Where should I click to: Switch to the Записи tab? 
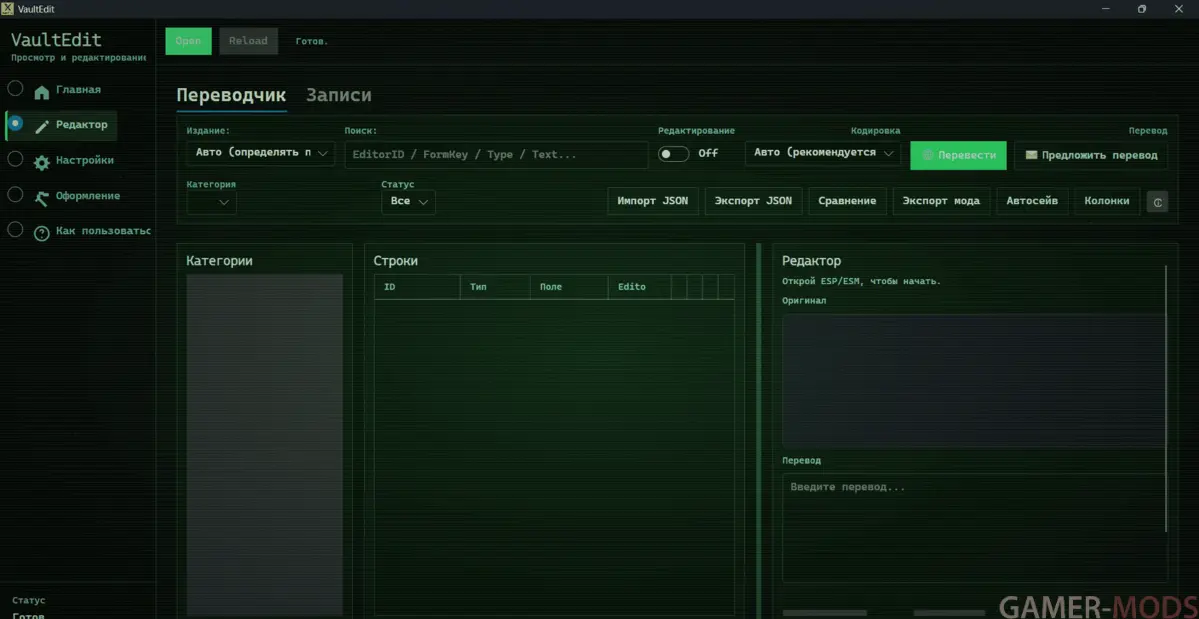tap(338, 95)
